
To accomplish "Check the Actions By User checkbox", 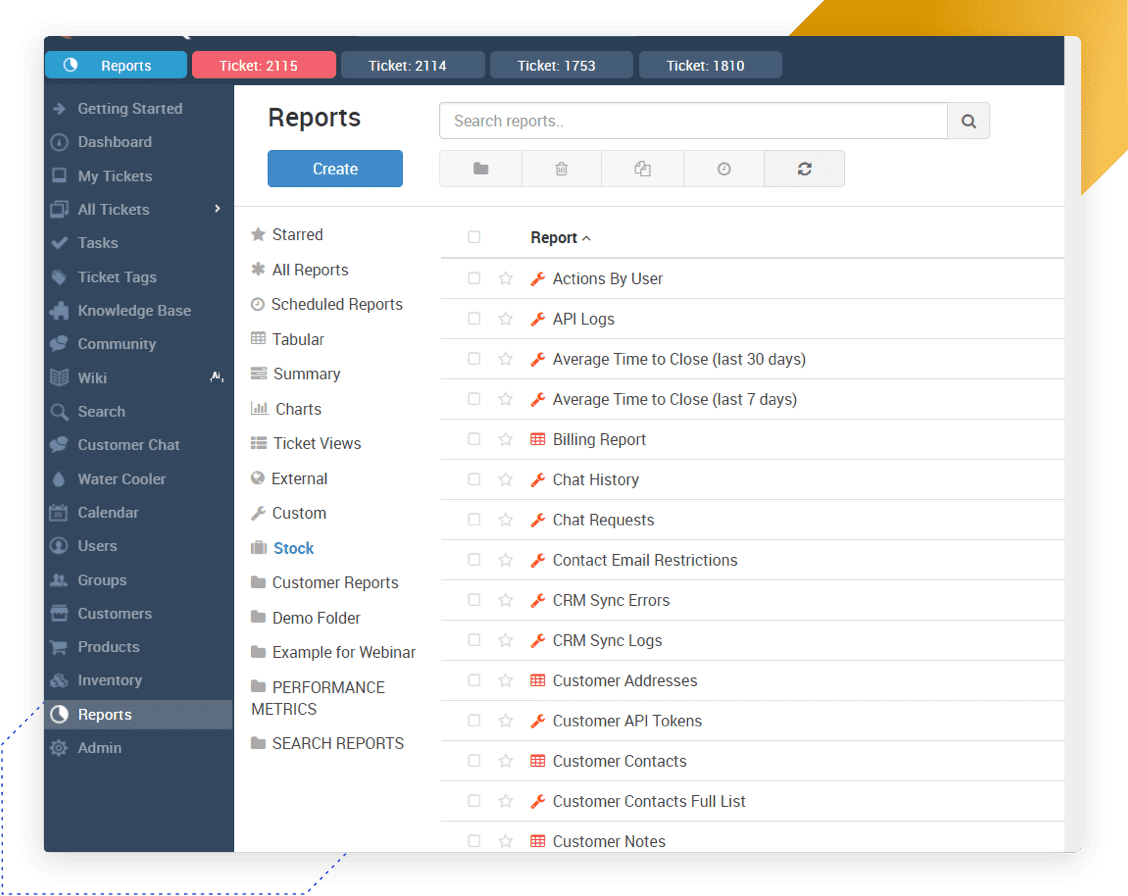I will [x=474, y=279].
